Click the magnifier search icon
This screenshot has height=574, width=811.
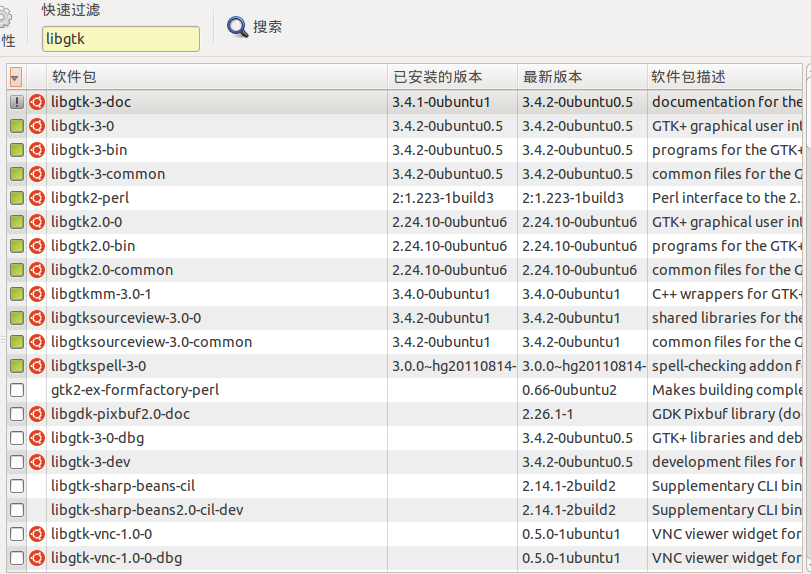coord(237,26)
